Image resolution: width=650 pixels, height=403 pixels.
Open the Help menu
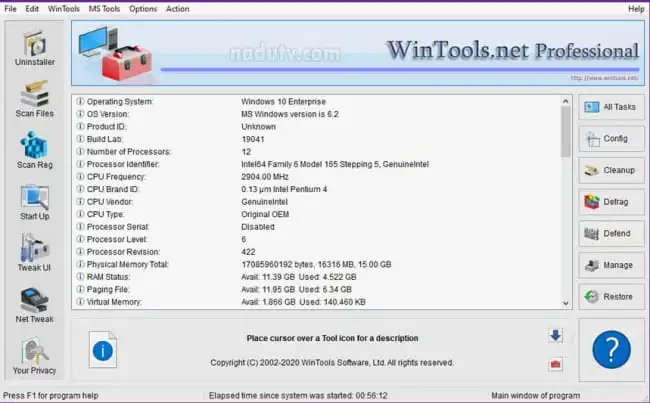636,9
